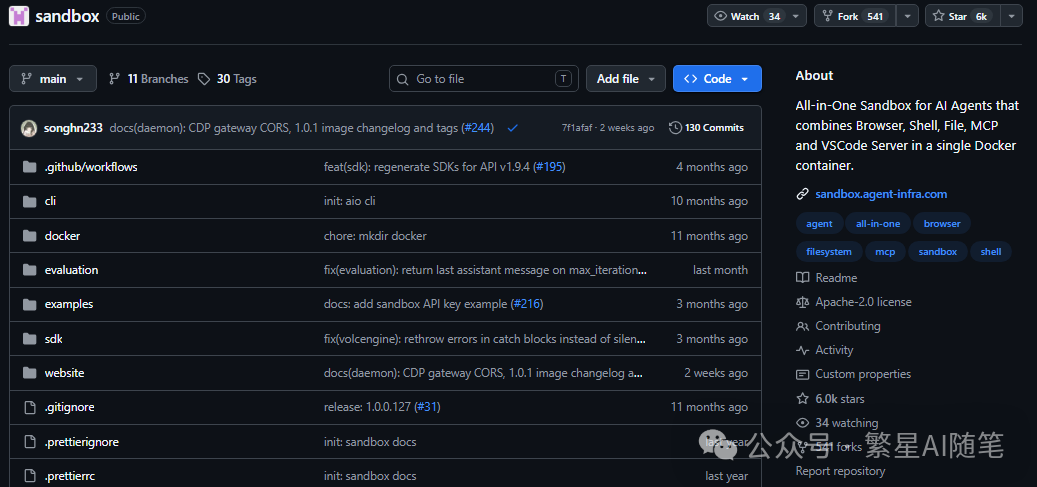
Task: Open commit hash 7f1afaf
Action: coord(578,128)
